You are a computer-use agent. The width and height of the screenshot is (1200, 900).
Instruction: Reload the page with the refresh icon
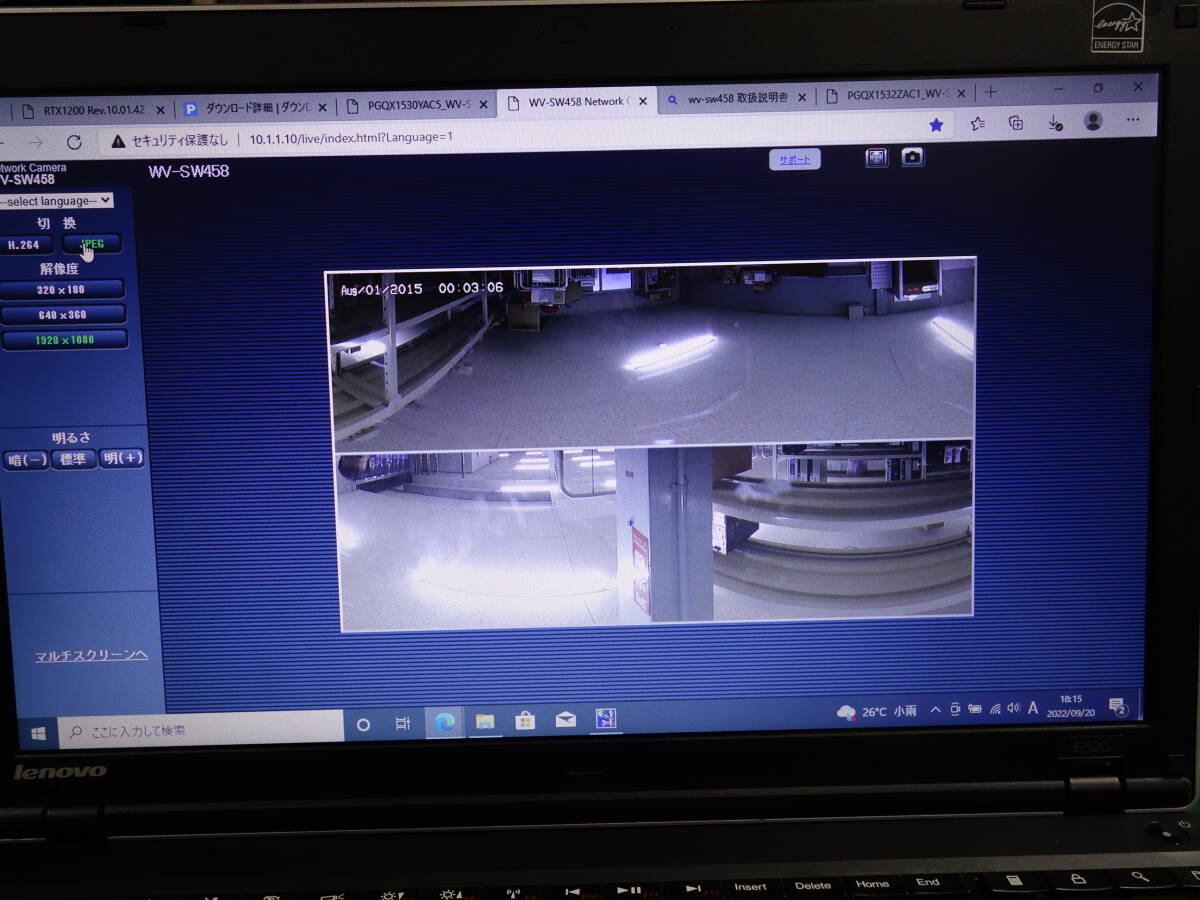pos(74,142)
